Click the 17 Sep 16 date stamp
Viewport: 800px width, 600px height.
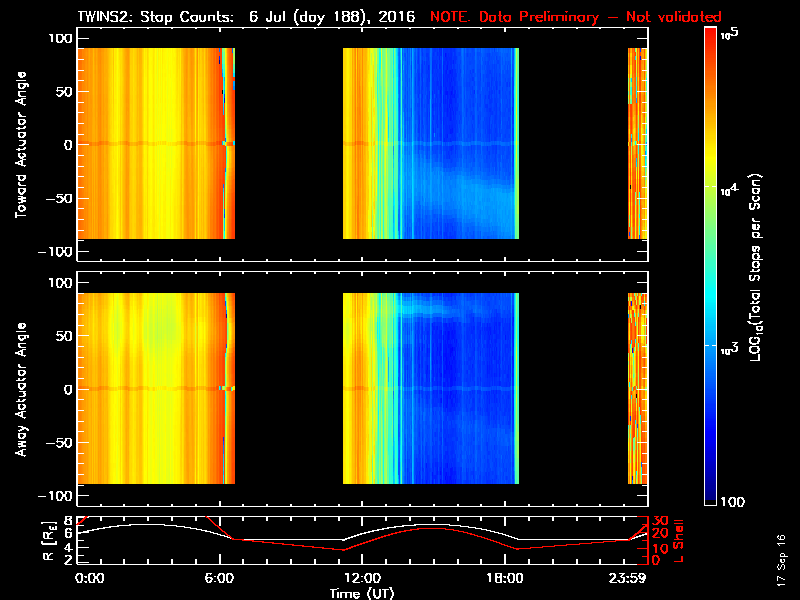click(x=781, y=560)
